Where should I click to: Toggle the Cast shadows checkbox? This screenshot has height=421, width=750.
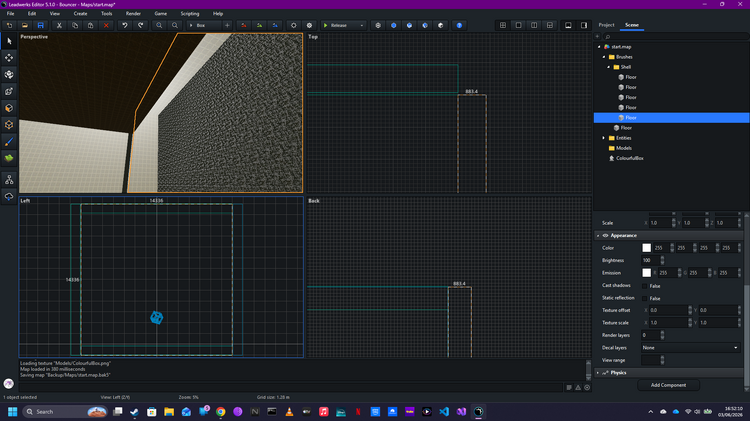645,286
